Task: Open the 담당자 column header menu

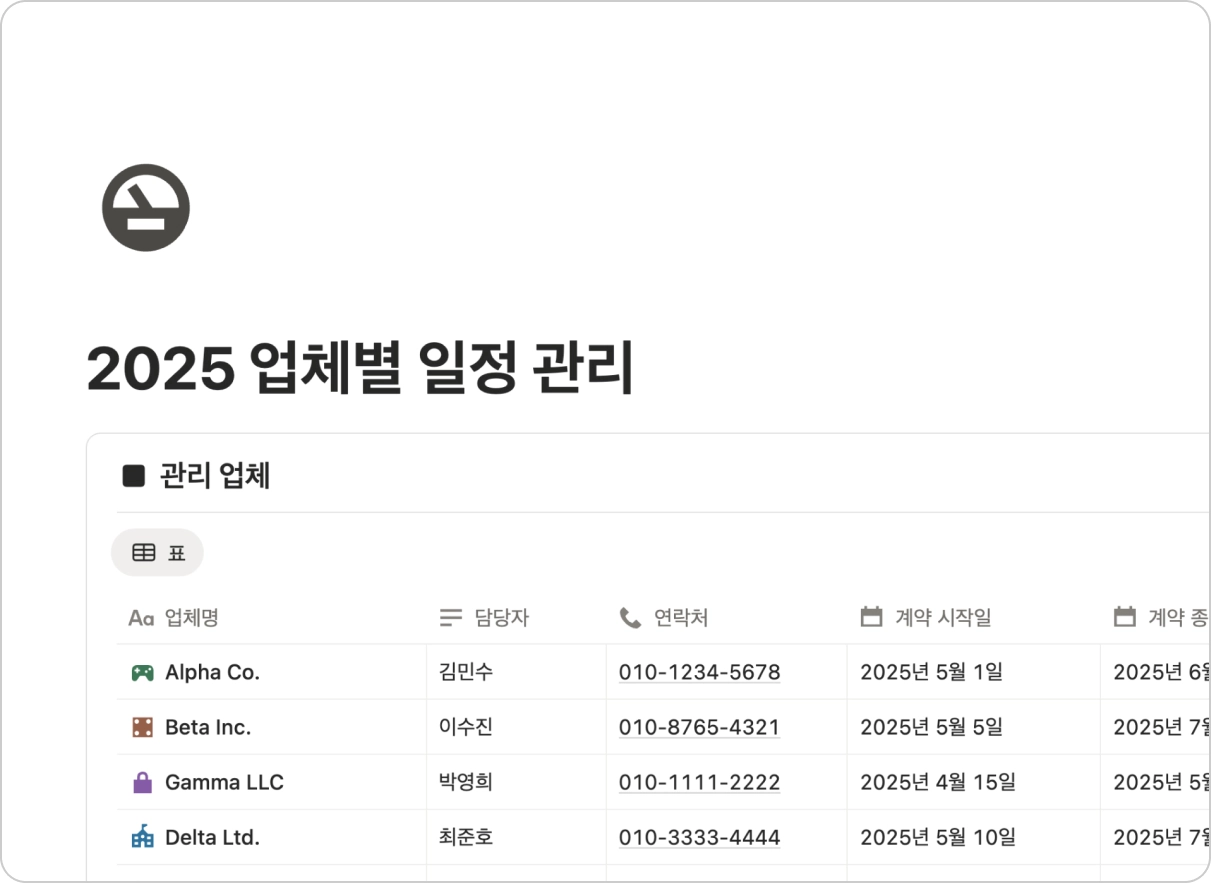Action: (x=501, y=618)
